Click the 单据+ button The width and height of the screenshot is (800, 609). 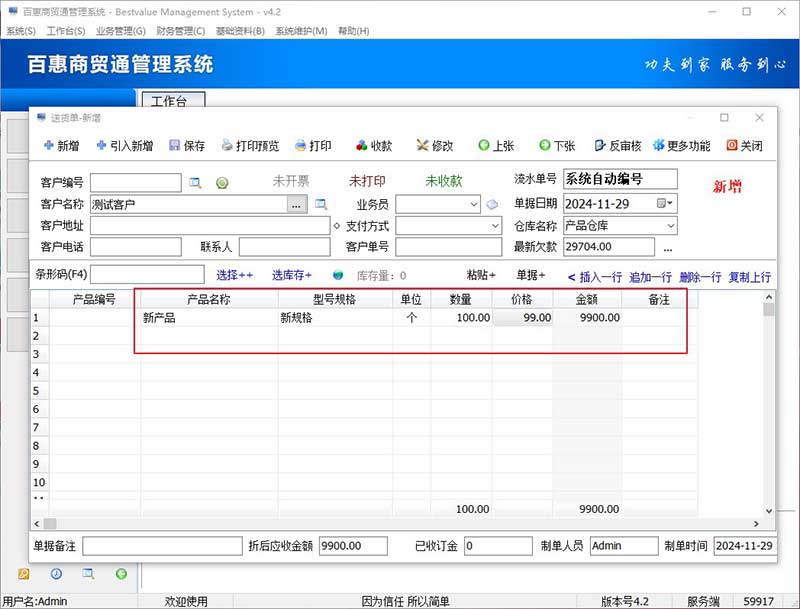click(x=531, y=275)
